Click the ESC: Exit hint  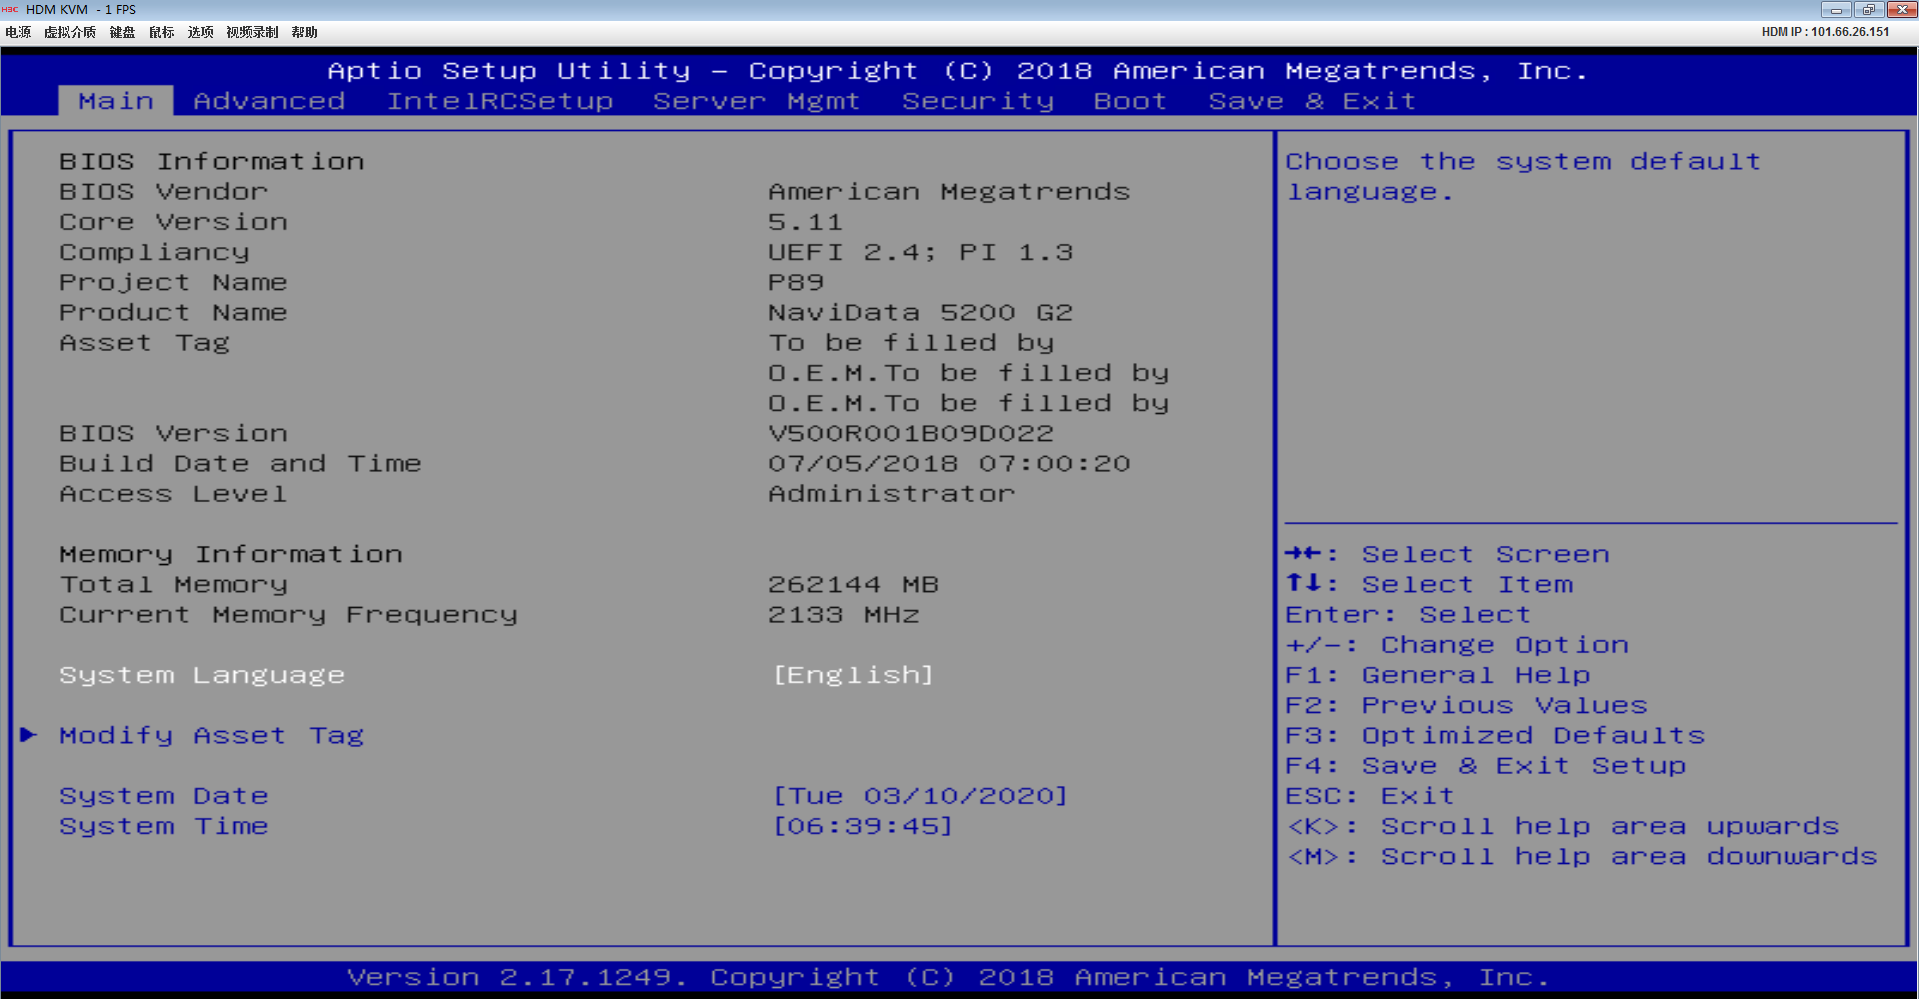[x=1370, y=796]
